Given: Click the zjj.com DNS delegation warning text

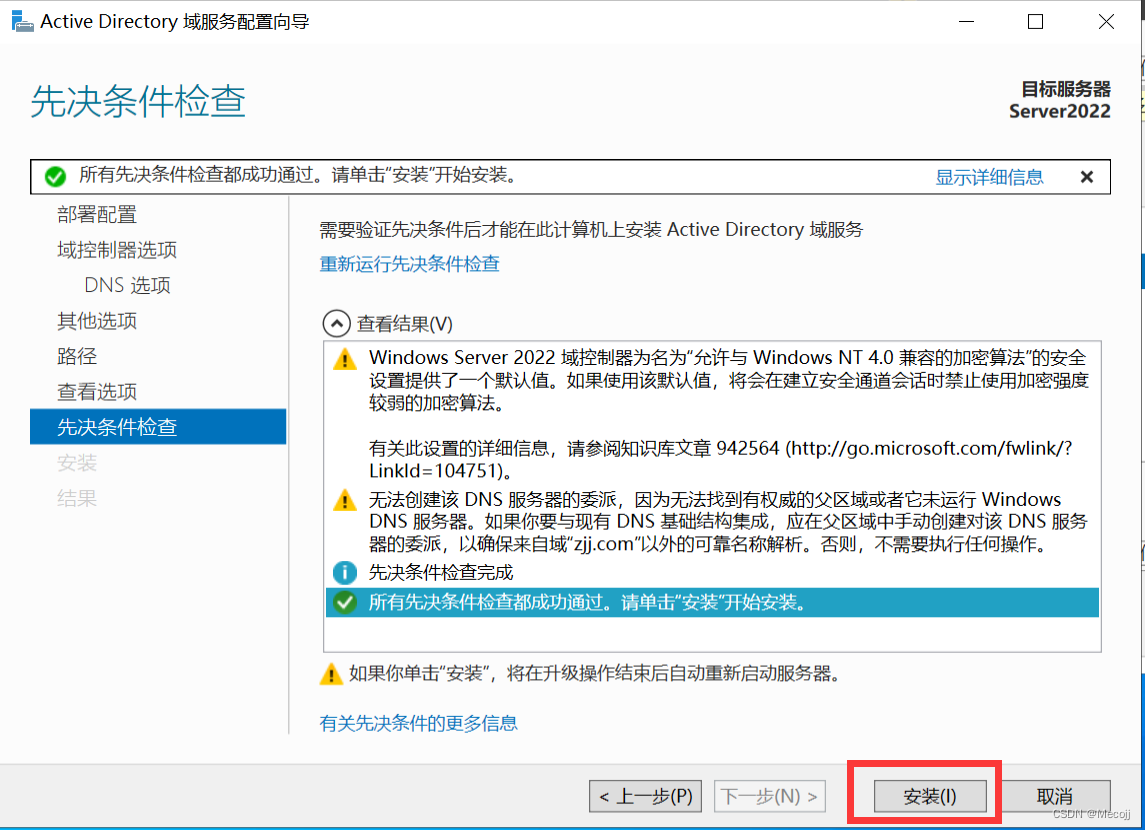Looking at the screenshot, I should (x=729, y=522).
